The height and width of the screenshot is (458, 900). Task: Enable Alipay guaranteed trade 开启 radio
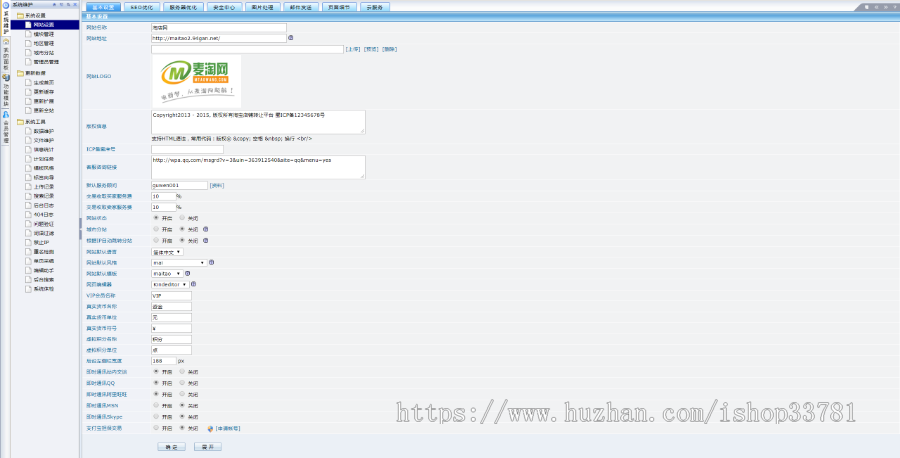coord(156,428)
